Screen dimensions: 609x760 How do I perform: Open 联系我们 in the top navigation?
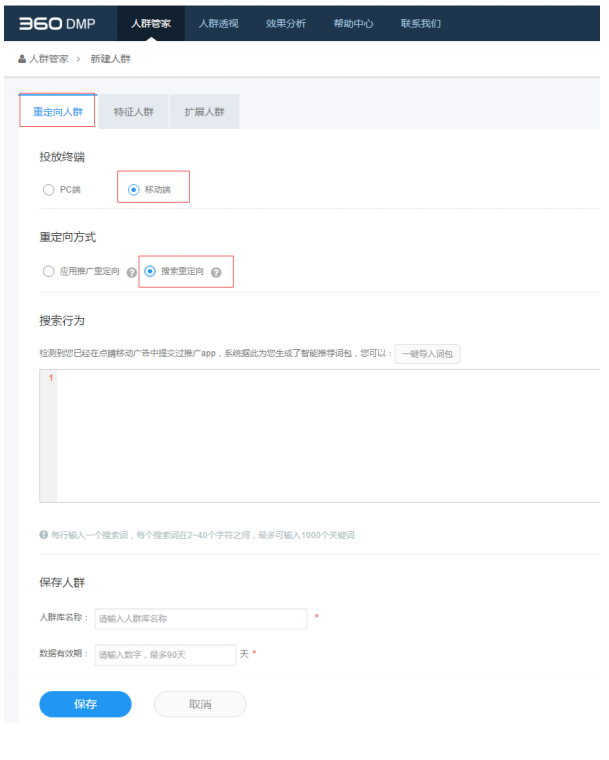(420, 23)
